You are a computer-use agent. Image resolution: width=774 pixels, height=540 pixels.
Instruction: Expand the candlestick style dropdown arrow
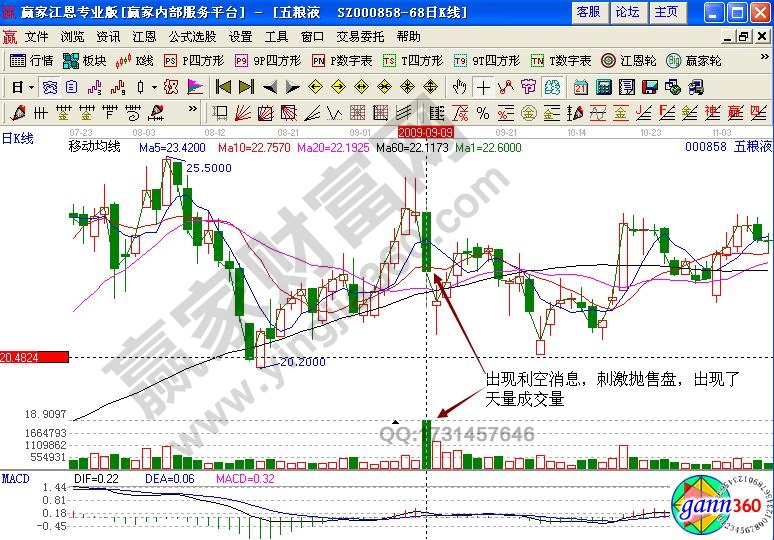tap(153, 86)
